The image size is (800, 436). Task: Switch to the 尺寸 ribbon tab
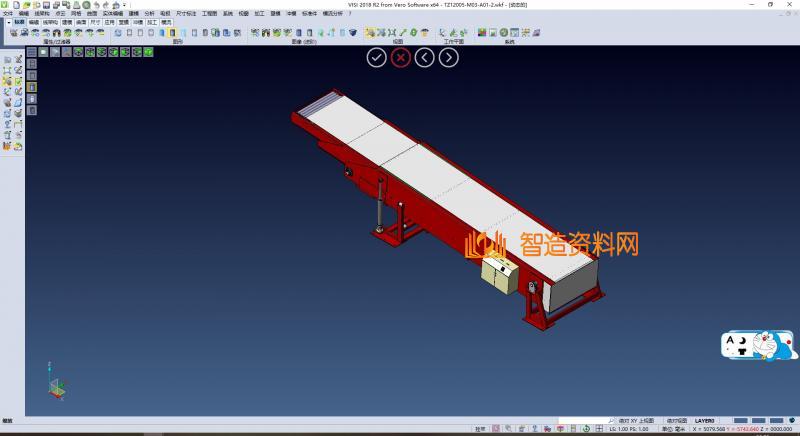(95, 21)
